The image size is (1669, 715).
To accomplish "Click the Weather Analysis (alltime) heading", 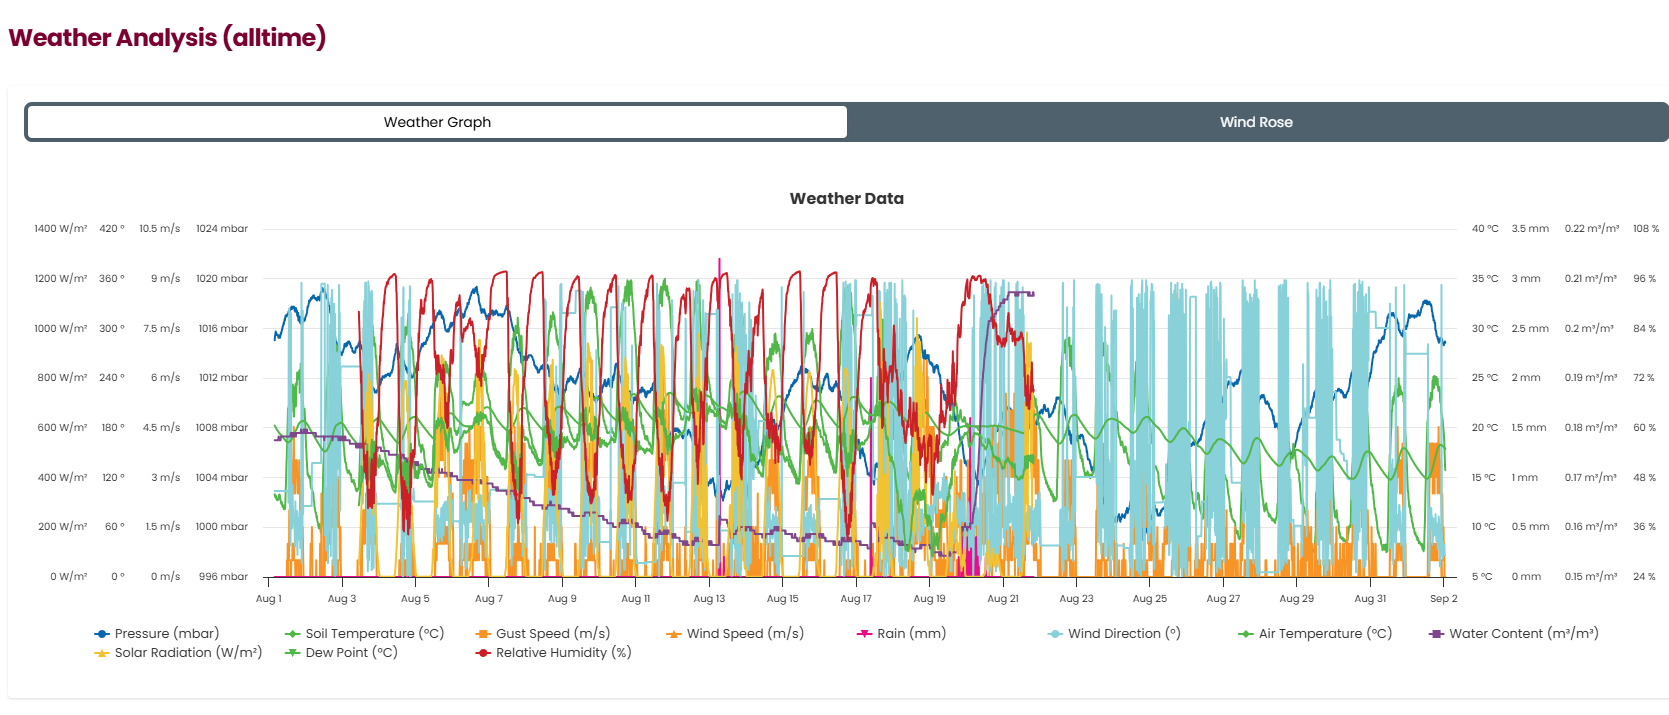I will coord(167,38).
